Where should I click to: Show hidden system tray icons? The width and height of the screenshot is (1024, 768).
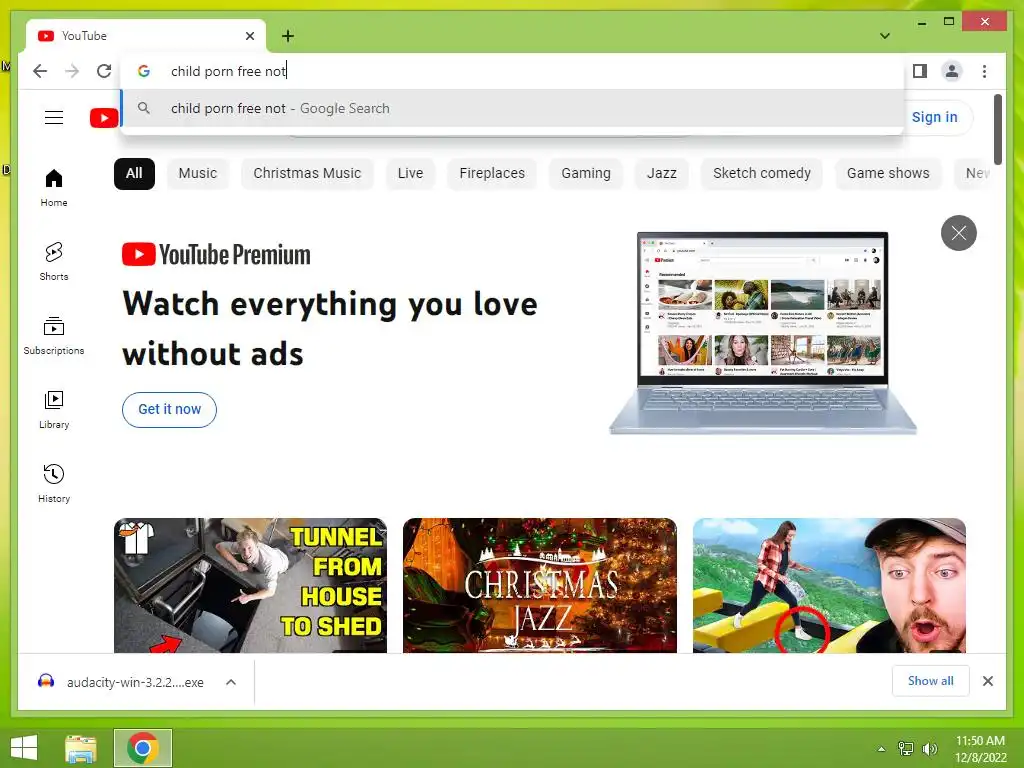tap(881, 749)
